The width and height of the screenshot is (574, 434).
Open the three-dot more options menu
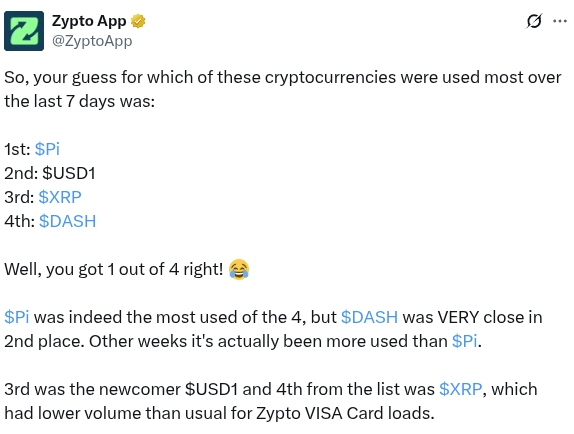click(560, 21)
